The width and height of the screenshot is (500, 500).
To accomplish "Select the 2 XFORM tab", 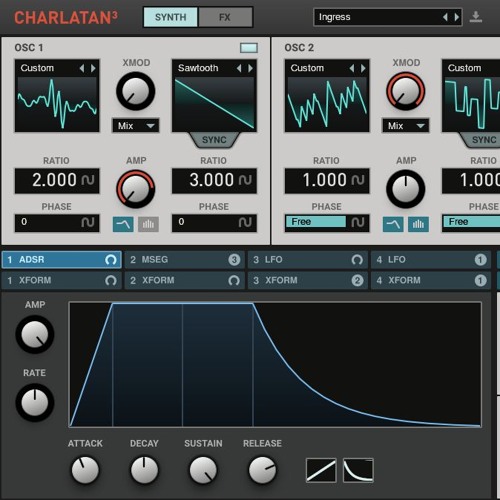I will pos(185,281).
